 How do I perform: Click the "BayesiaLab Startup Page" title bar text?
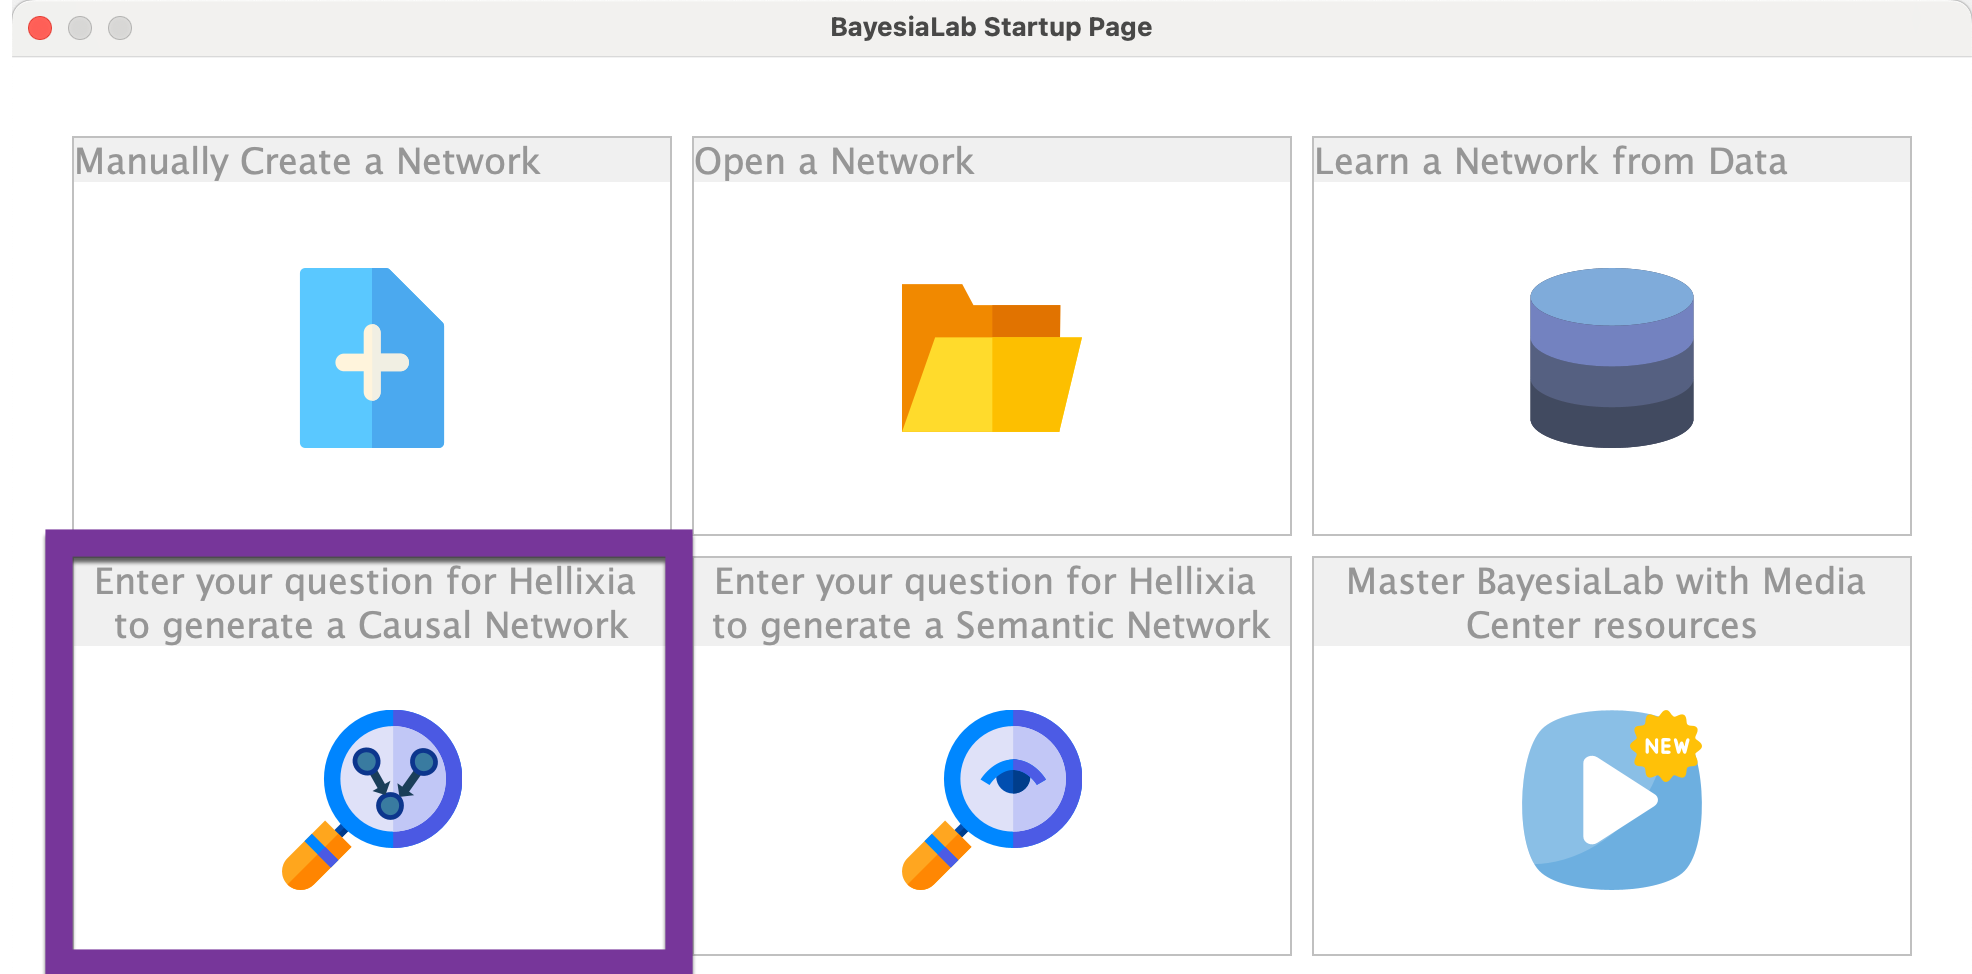[x=990, y=27]
